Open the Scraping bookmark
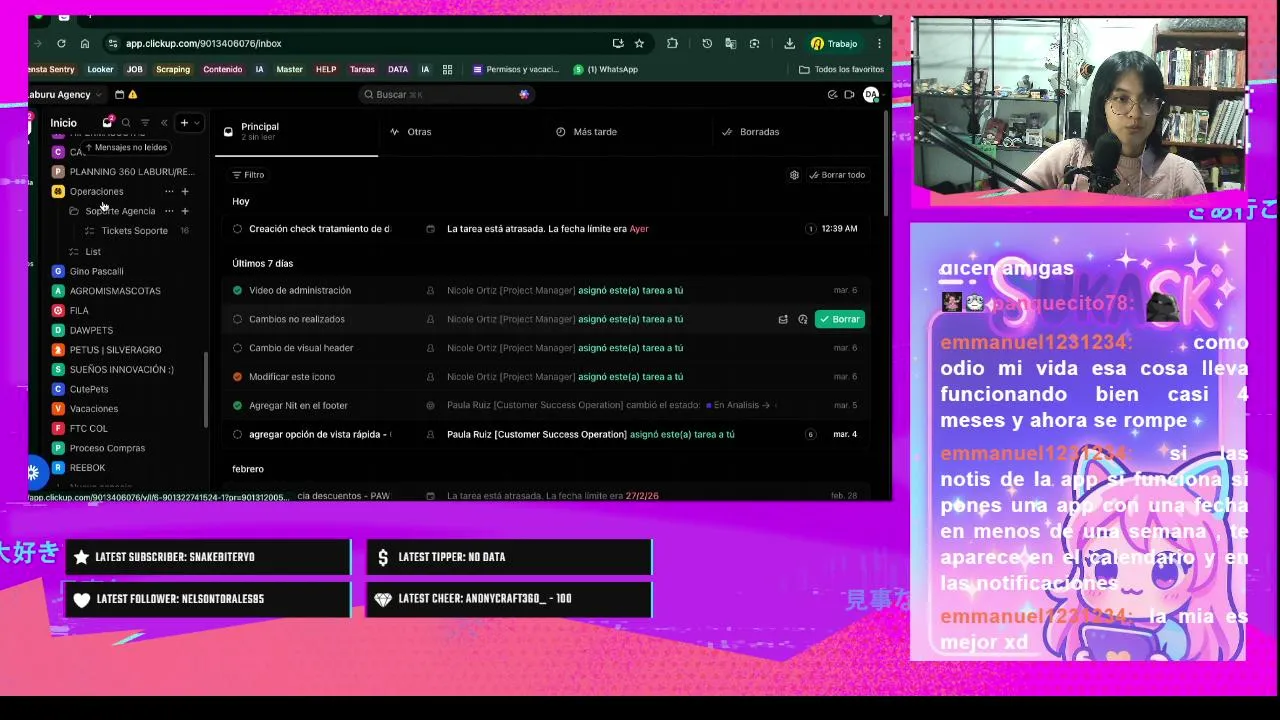Image resolution: width=1280 pixels, height=720 pixels. [172, 69]
